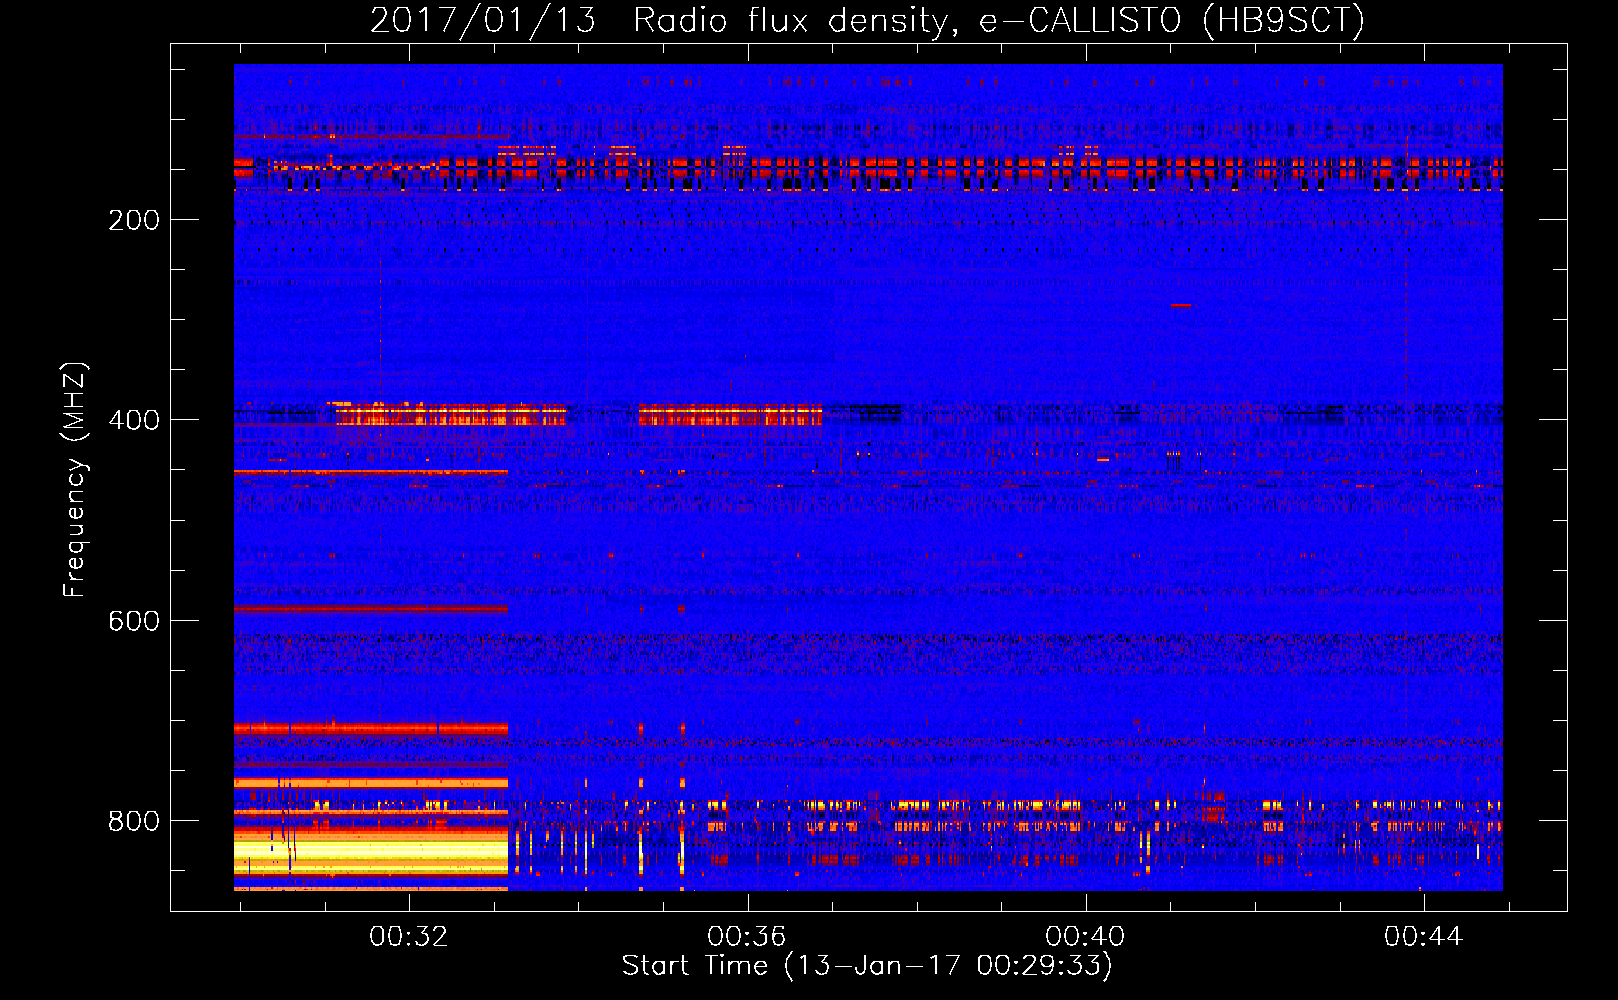Click the 00:40 time tick label
Viewport: 1618px width, 1000px height.
pos(1085,937)
